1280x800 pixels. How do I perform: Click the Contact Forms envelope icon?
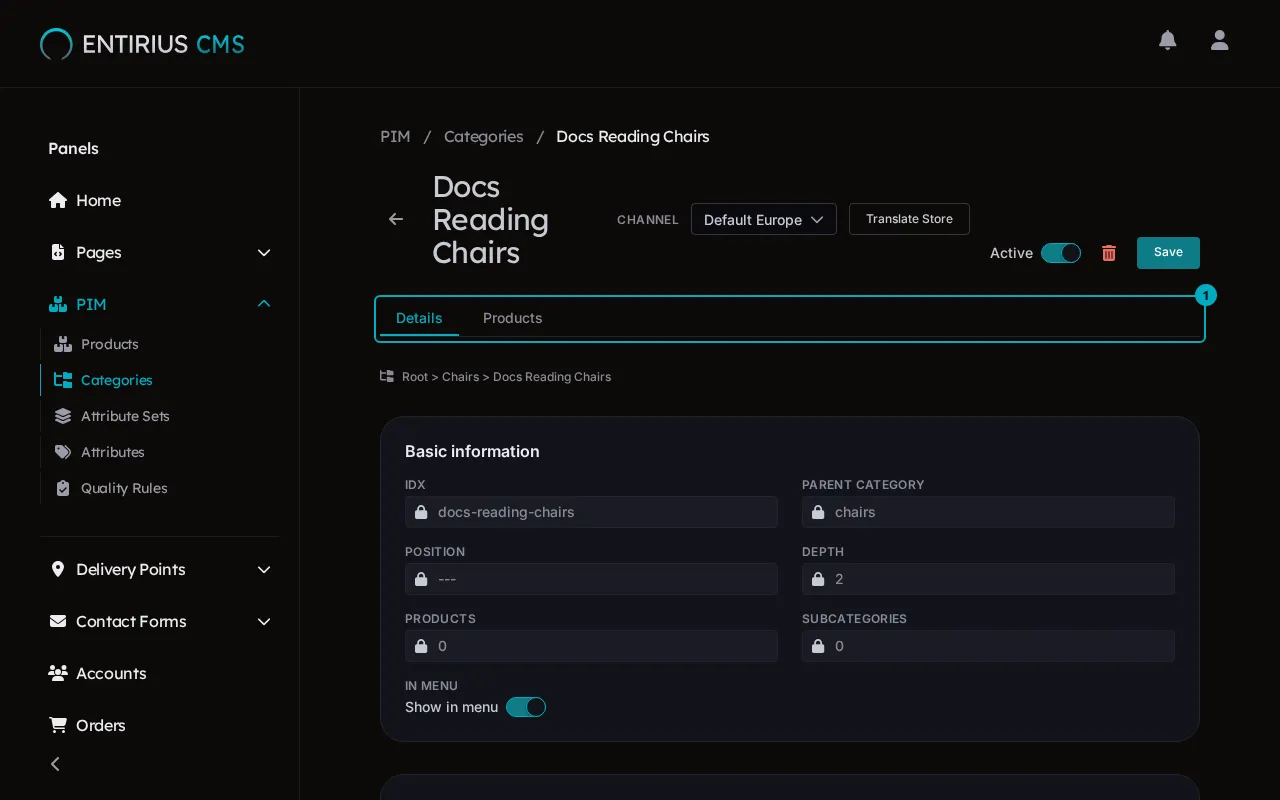[x=58, y=621]
